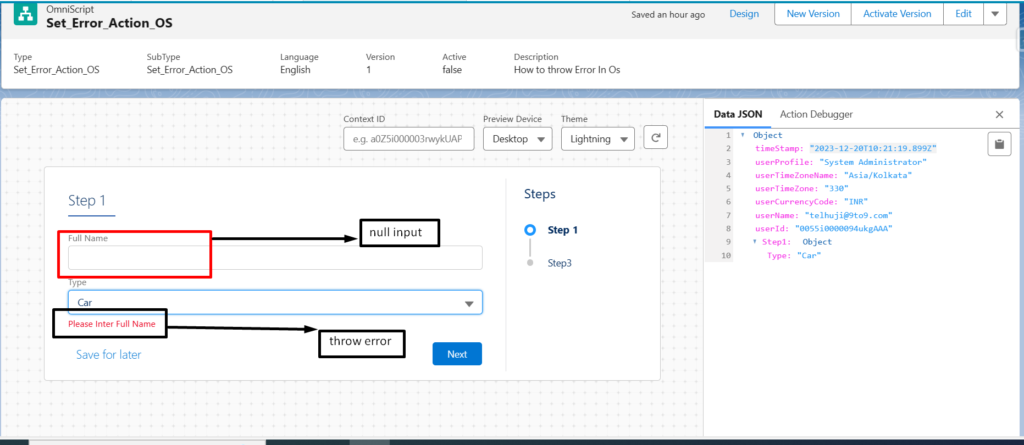
Task: Click the Step 1 heading in the form
Action: click(x=87, y=201)
